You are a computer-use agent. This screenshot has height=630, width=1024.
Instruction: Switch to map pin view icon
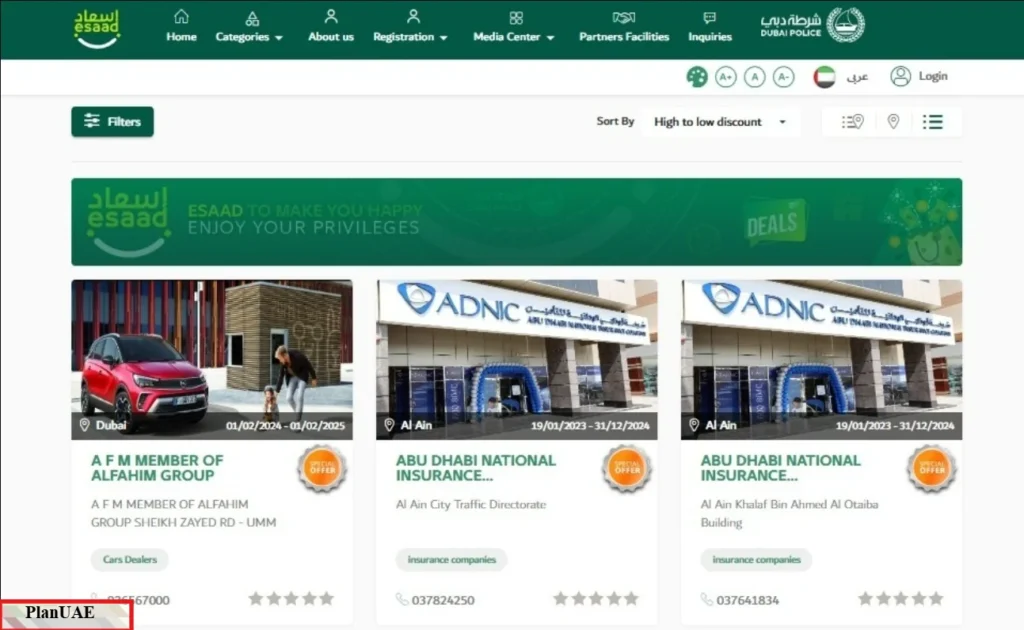pyautogui.click(x=893, y=121)
